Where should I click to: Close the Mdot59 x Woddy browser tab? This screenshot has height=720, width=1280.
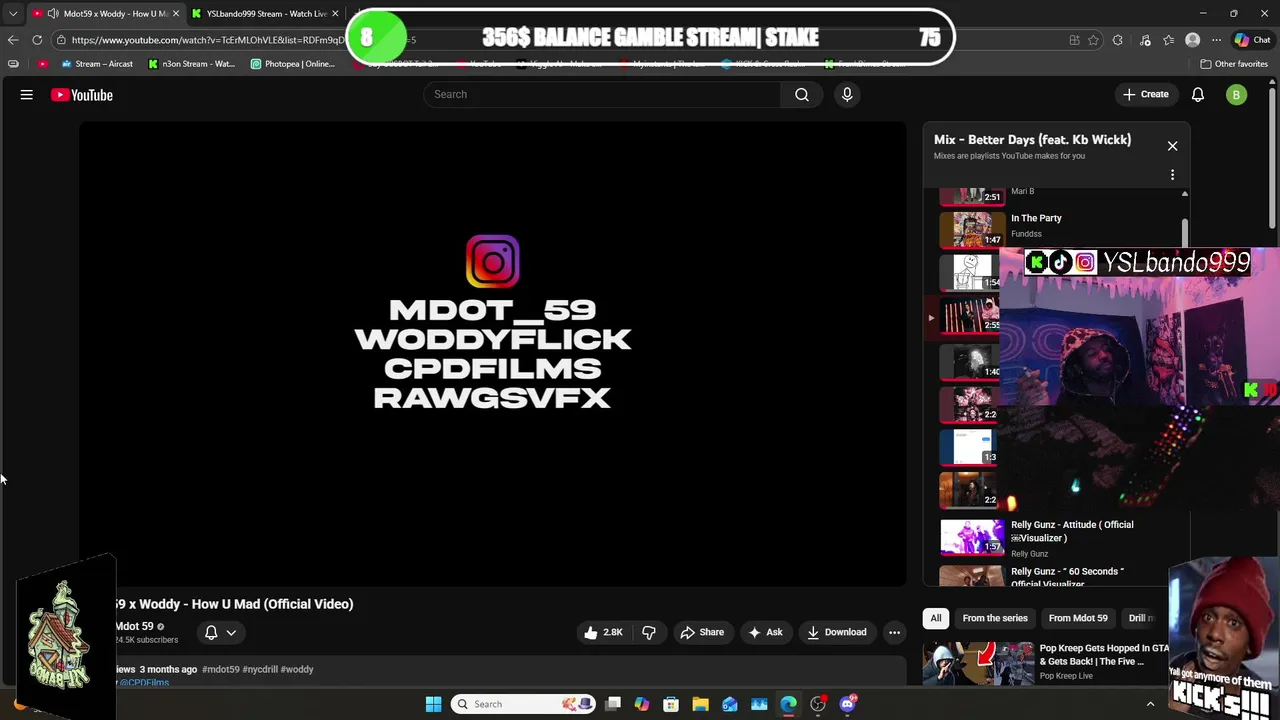pos(176,13)
